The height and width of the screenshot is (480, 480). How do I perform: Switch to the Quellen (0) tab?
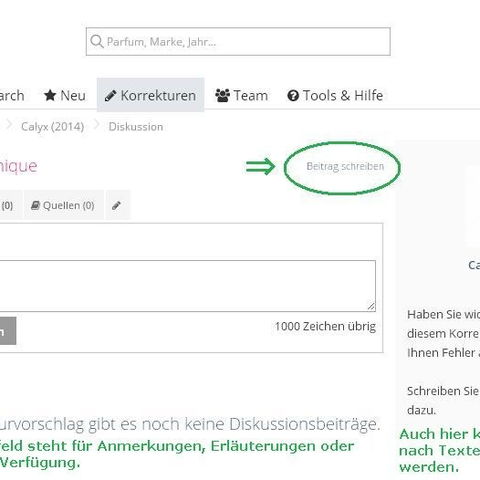63,205
